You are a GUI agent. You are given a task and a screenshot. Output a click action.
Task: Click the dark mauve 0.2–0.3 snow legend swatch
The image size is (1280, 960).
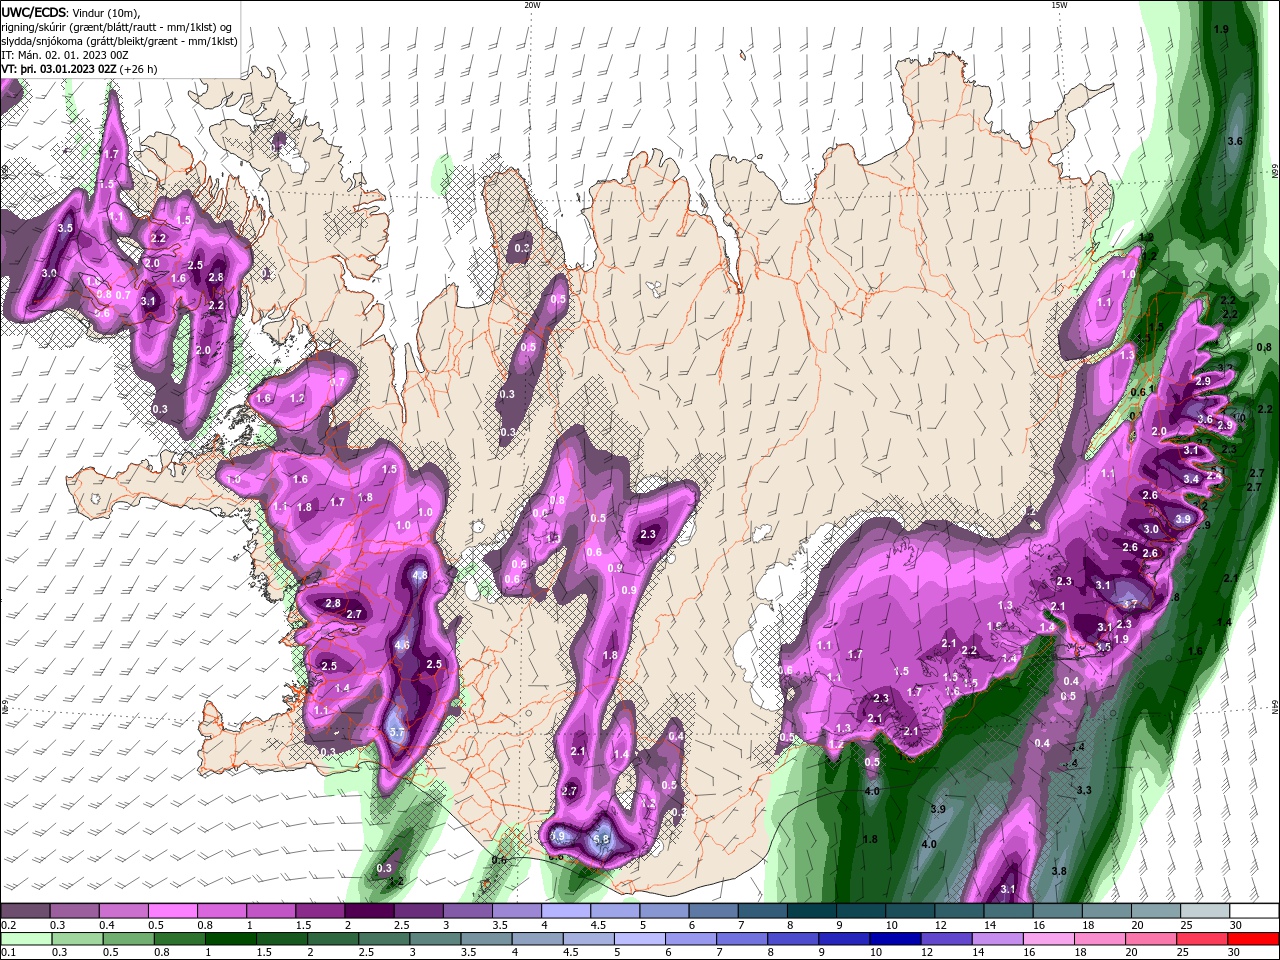tap(25, 911)
